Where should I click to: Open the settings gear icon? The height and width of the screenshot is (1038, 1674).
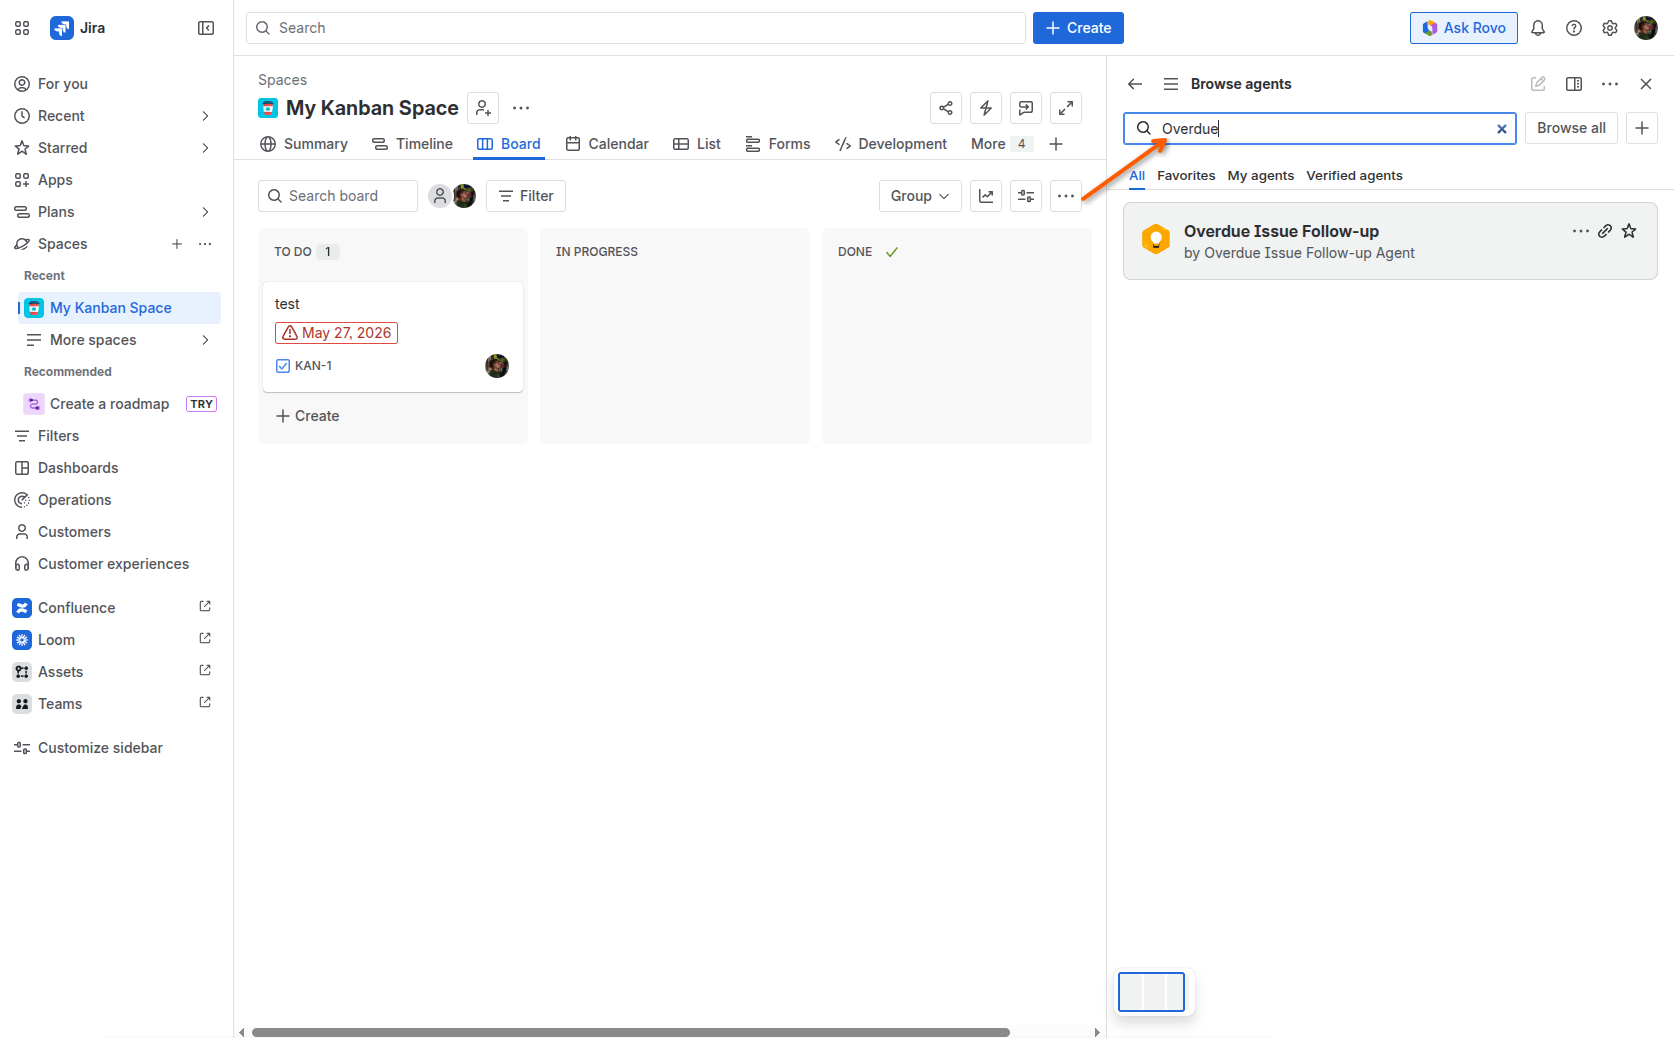(x=1610, y=28)
